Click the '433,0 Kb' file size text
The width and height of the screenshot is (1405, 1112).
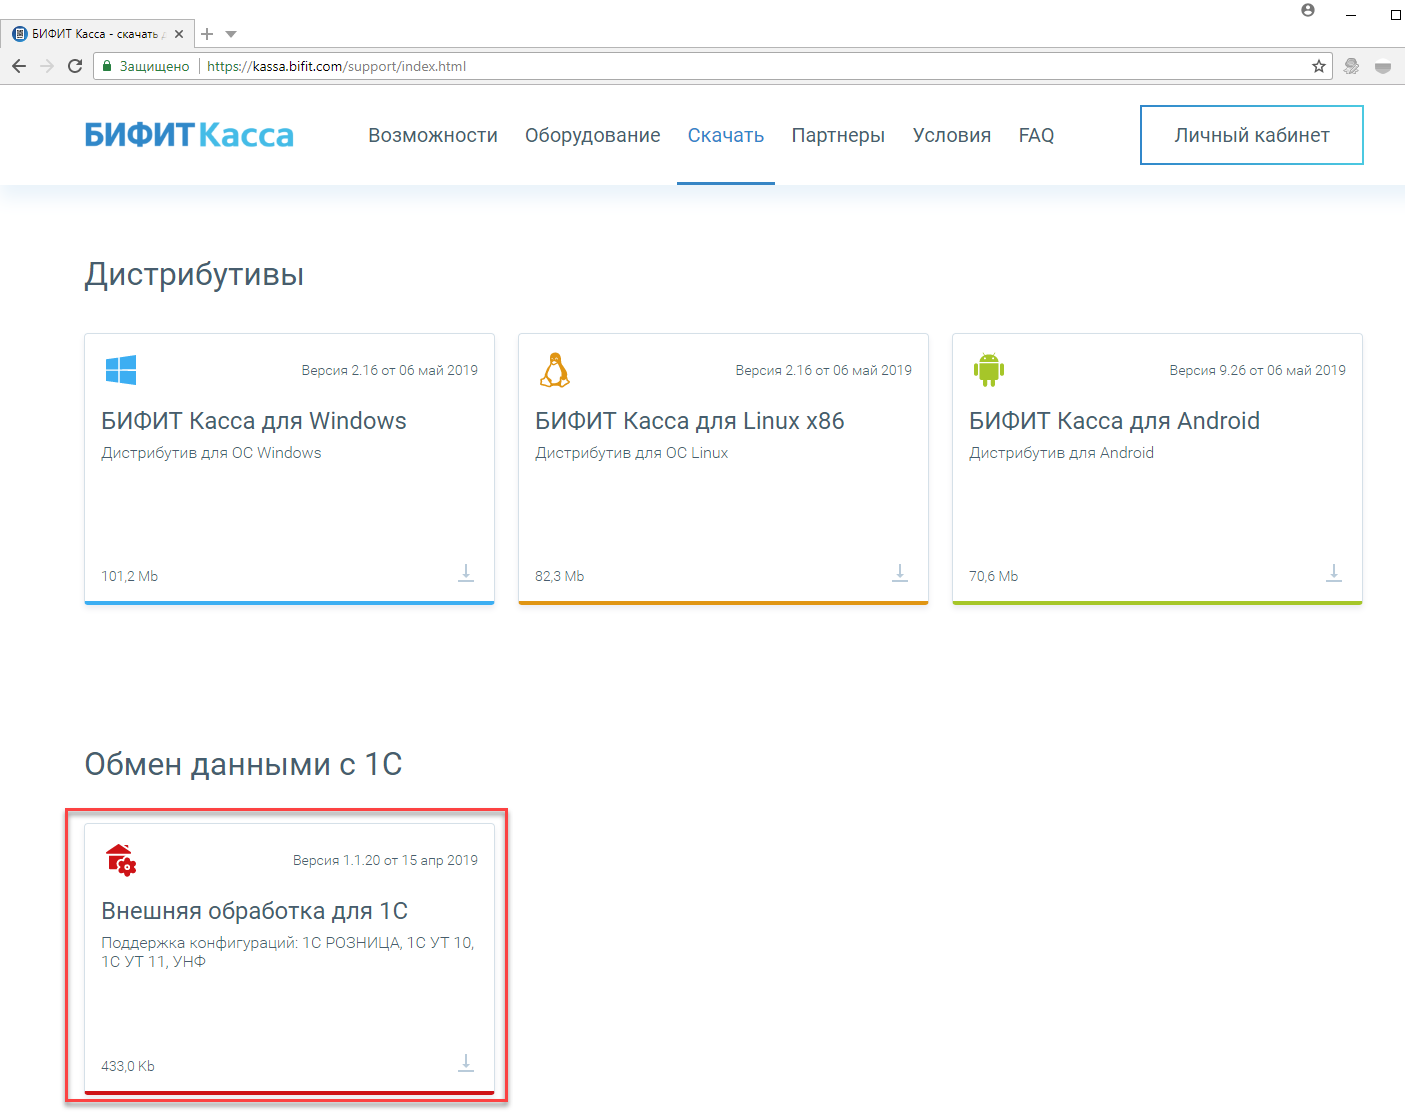(128, 1066)
